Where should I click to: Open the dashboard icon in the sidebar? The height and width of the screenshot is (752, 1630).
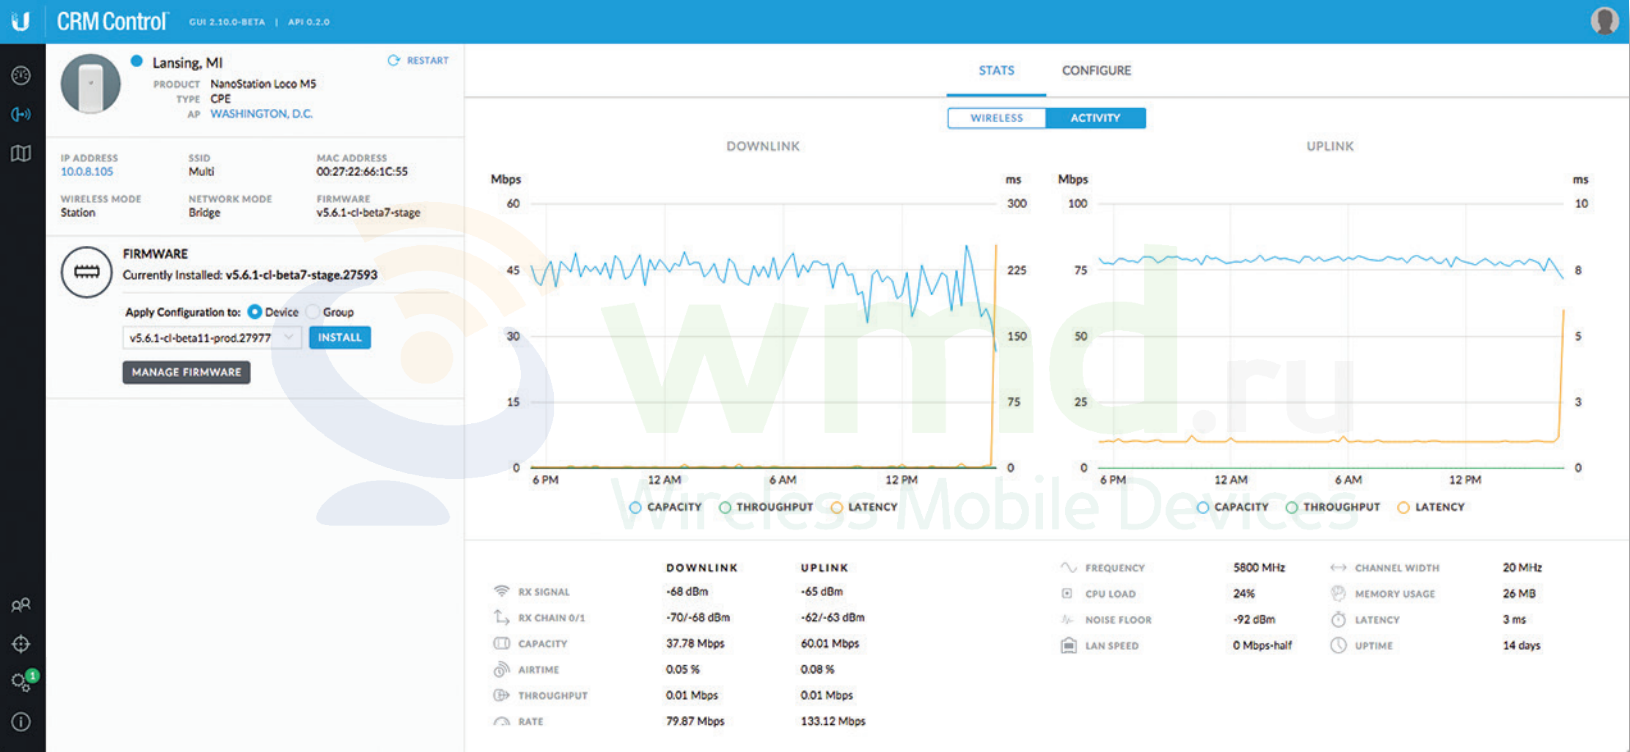(21, 75)
